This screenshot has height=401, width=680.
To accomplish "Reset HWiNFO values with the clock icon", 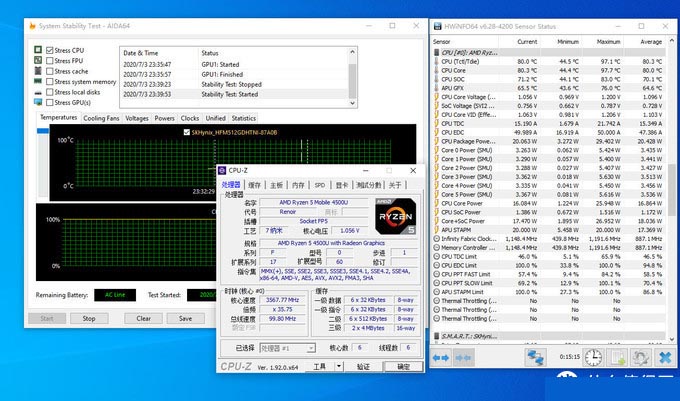I will (x=593, y=358).
